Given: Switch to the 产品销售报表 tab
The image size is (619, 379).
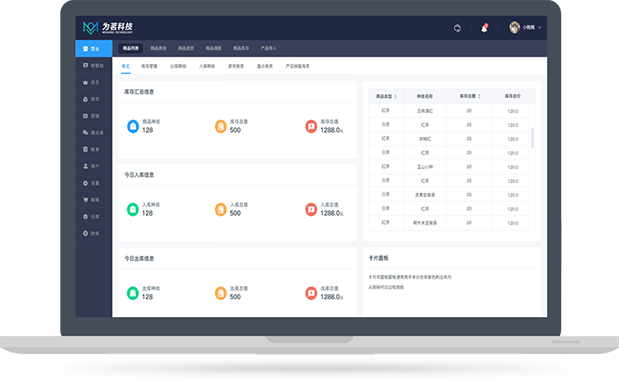Looking at the screenshot, I should pyautogui.click(x=297, y=66).
